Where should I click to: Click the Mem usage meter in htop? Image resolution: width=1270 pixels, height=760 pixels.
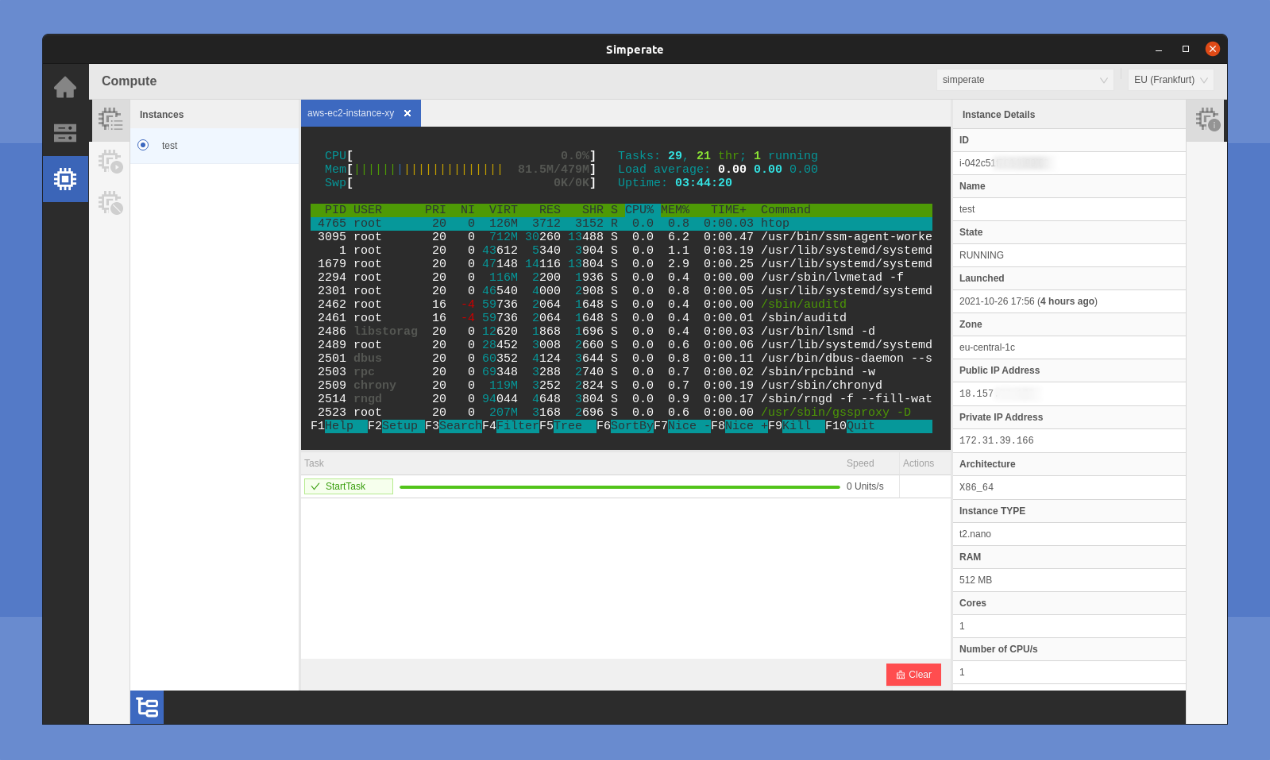coord(461,169)
